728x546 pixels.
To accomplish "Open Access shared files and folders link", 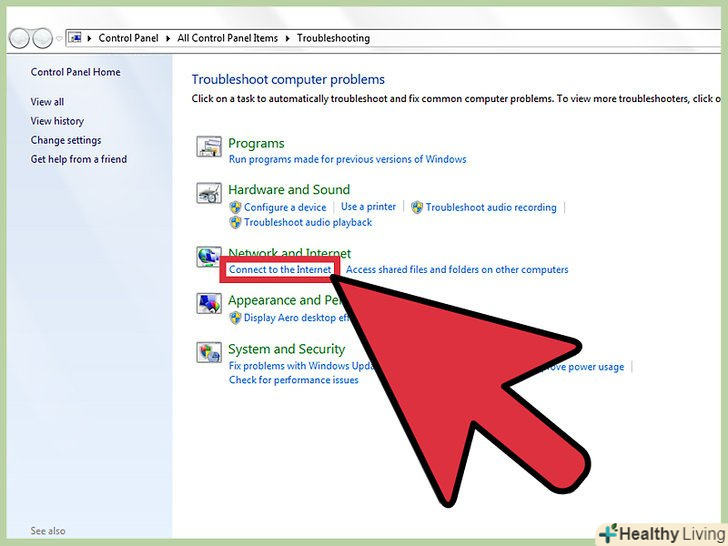I will click(457, 269).
